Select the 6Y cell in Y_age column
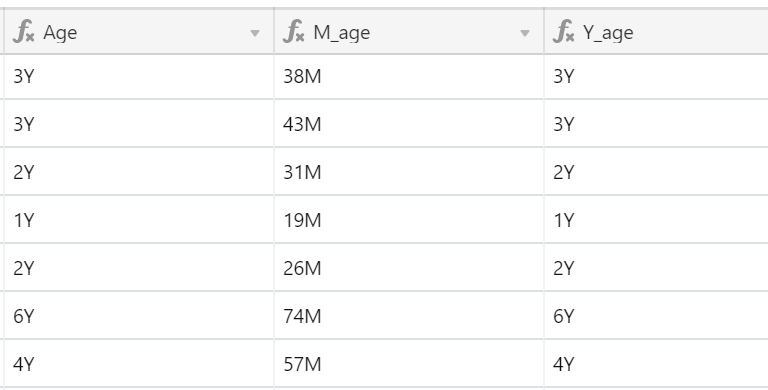The height and width of the screenshot is (390, 768). point(656,316)
